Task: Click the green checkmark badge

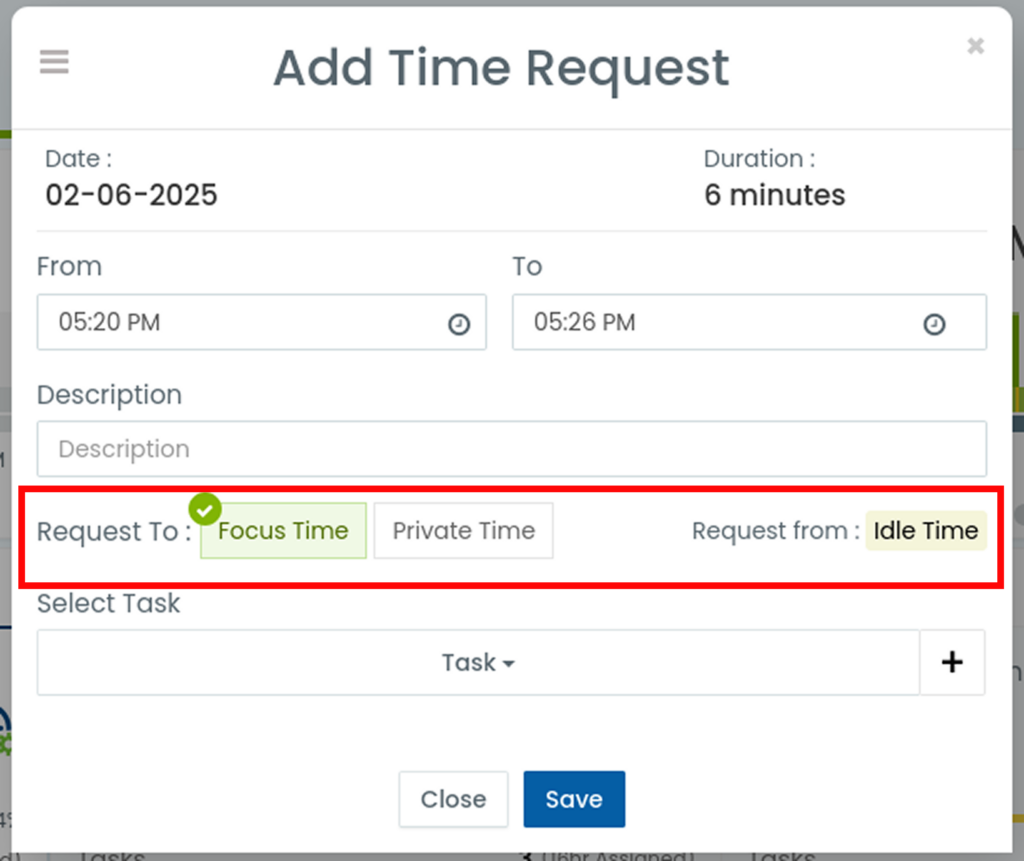Action: coord(205,510)
